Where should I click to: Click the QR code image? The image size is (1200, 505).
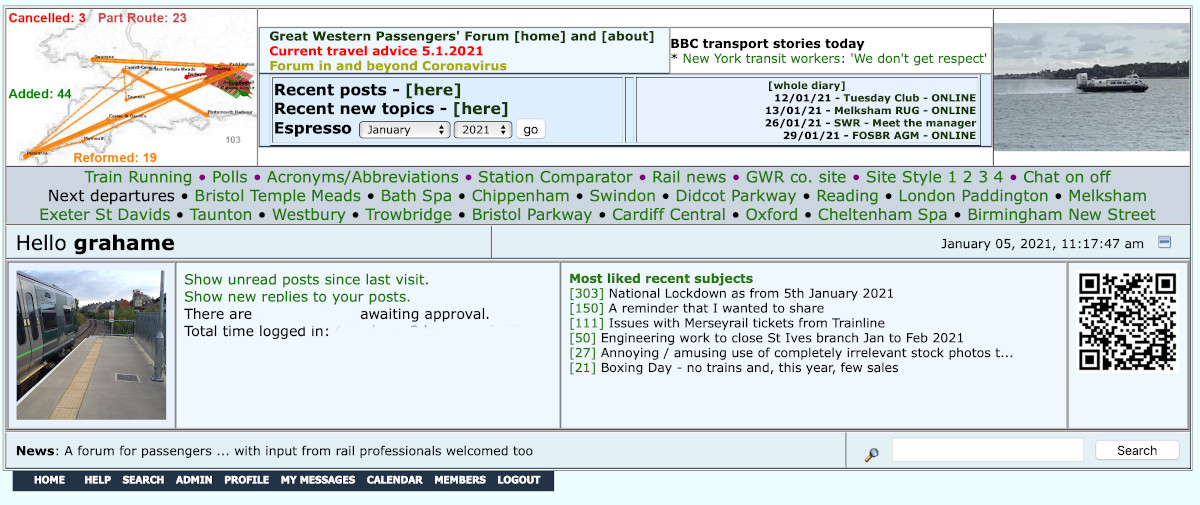click(1126, 322)
